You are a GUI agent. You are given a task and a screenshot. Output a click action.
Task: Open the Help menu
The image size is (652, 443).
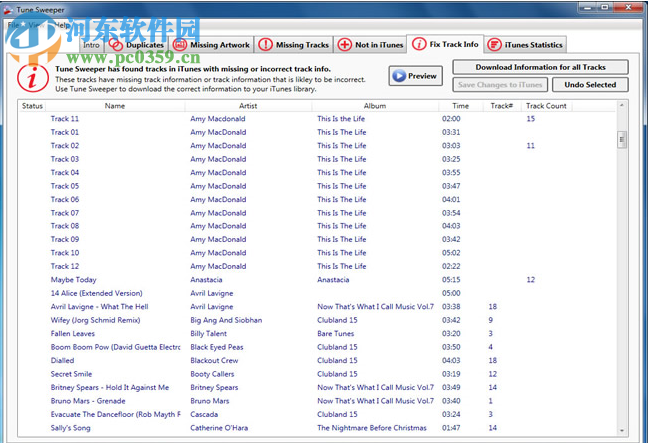62,25
